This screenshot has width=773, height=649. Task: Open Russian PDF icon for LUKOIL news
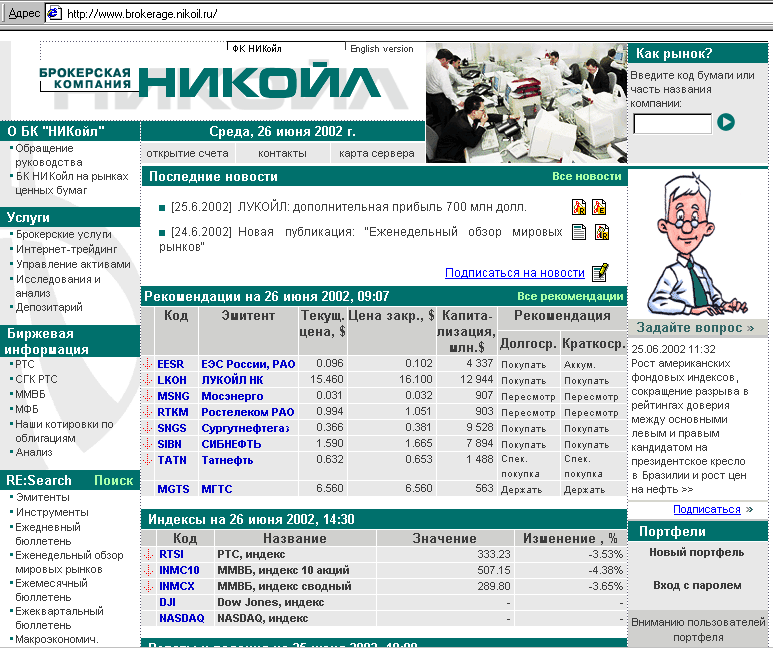pos(579,207)
